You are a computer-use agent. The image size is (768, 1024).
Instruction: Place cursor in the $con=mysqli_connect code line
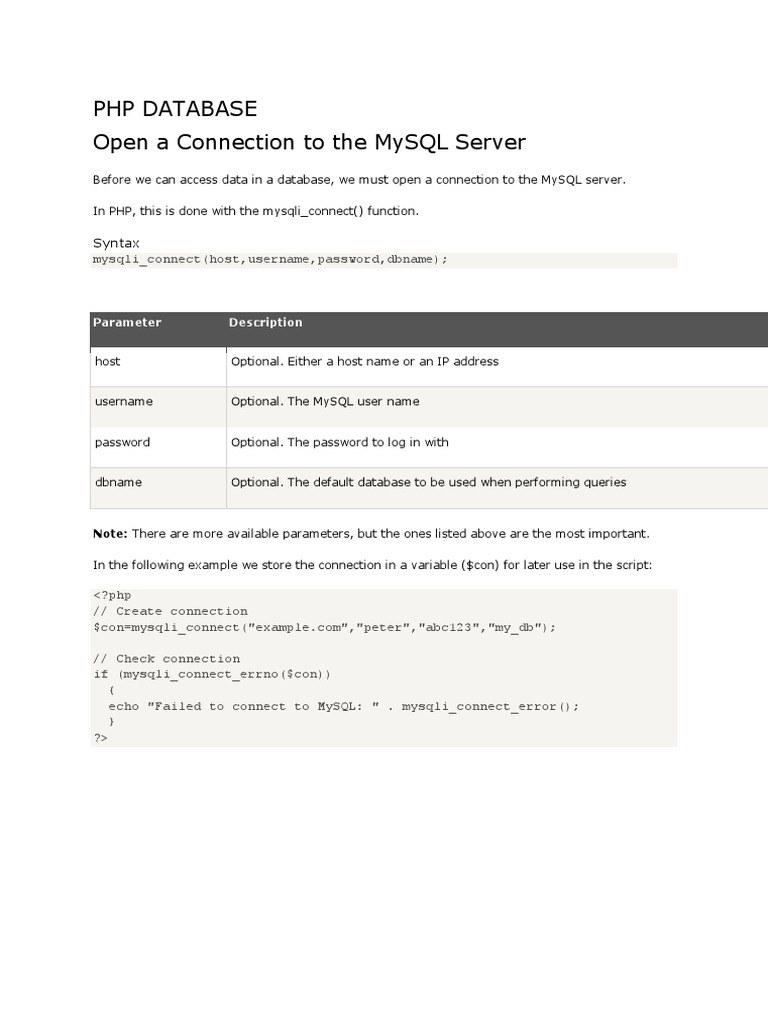(323, 627)
